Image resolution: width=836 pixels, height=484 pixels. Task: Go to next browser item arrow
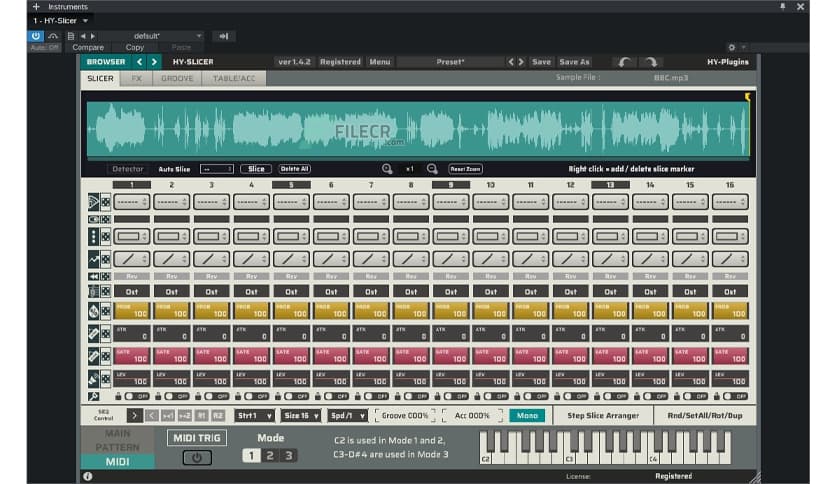coord(154,62)
